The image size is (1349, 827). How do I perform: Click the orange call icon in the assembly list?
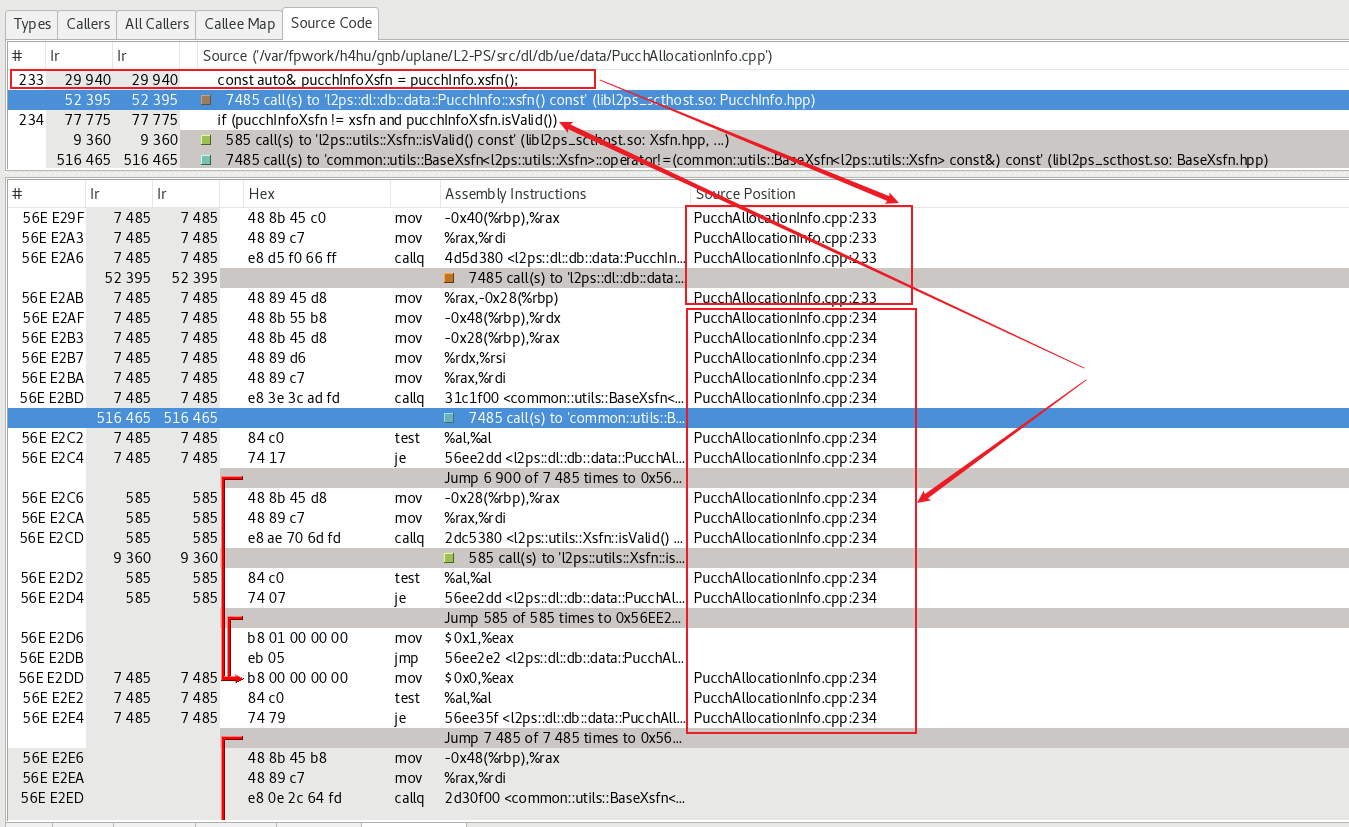(x=449, y=278)
